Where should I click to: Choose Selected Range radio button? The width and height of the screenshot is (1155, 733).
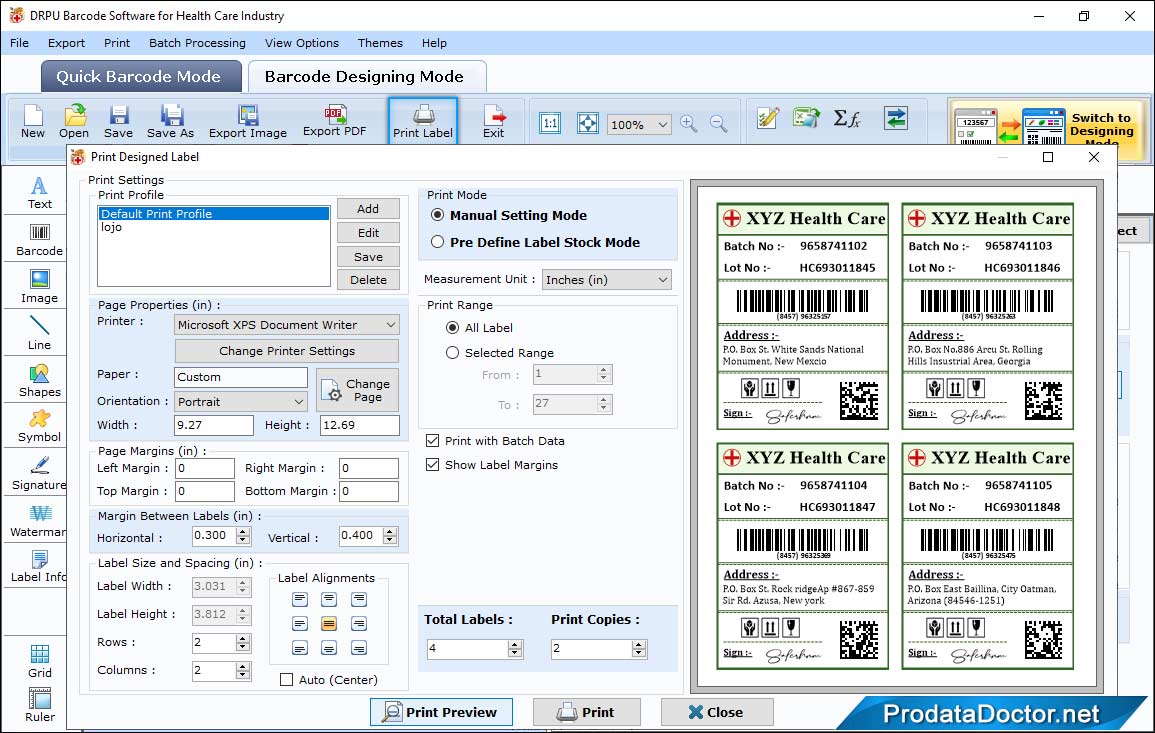pos(452,353)
